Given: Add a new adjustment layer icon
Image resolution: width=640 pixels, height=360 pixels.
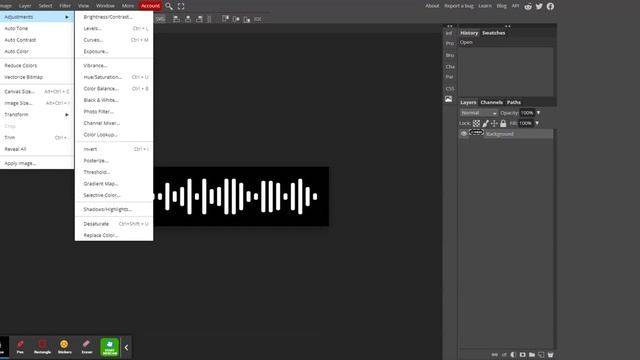Looking at the screenshot, I should coord(513,355).
